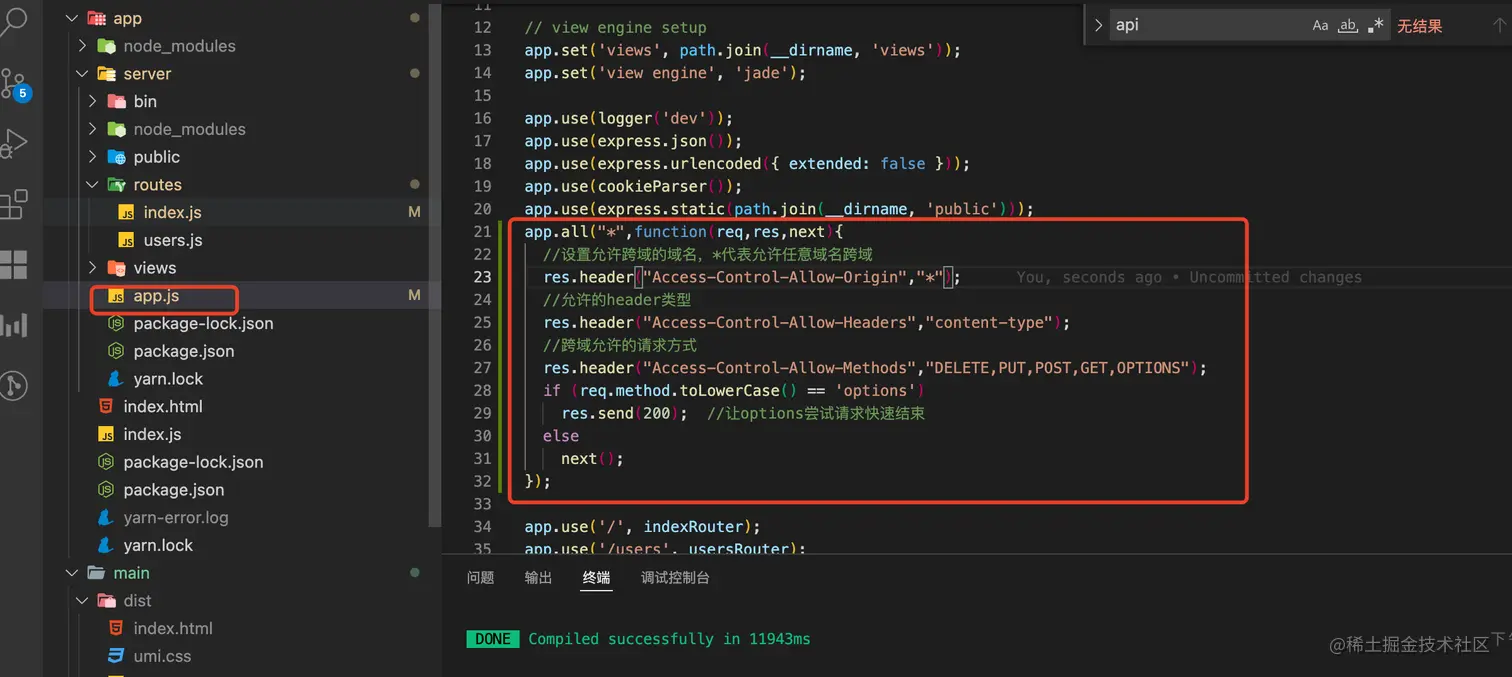
Task: Click line number 23 in the gutter
Action: 482,277
